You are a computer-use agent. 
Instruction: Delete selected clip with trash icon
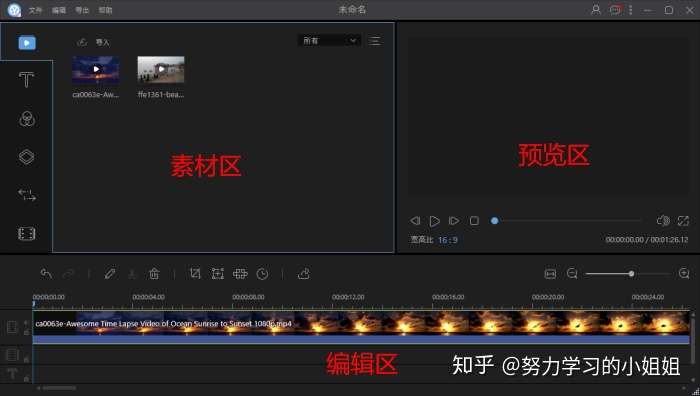[x=154, y=274]
